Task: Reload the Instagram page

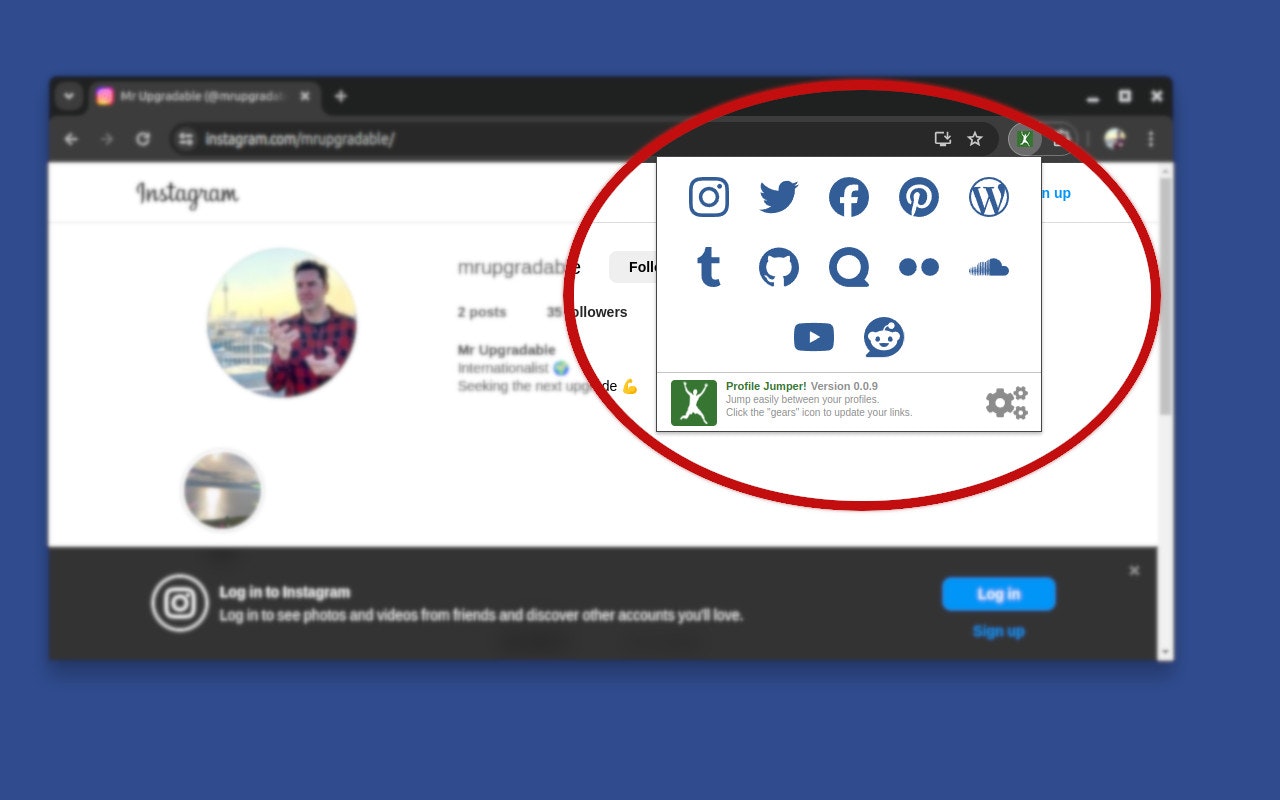Action: coord(143,139)
